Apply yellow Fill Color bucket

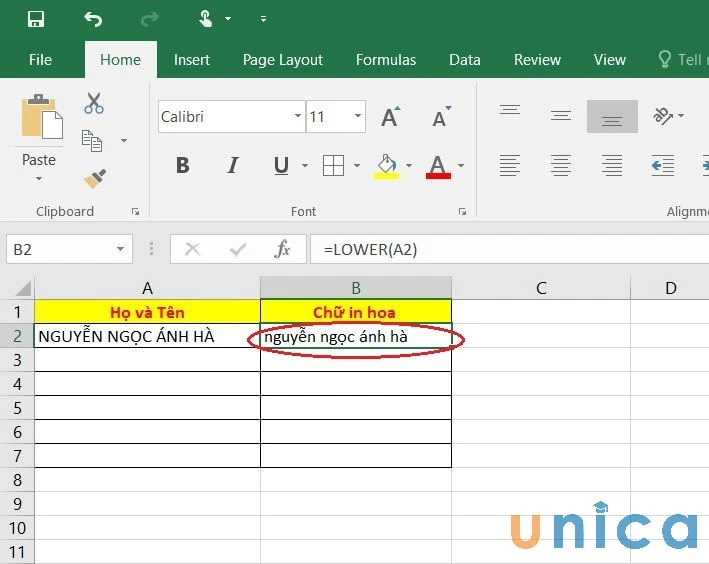tap(387, 166)
